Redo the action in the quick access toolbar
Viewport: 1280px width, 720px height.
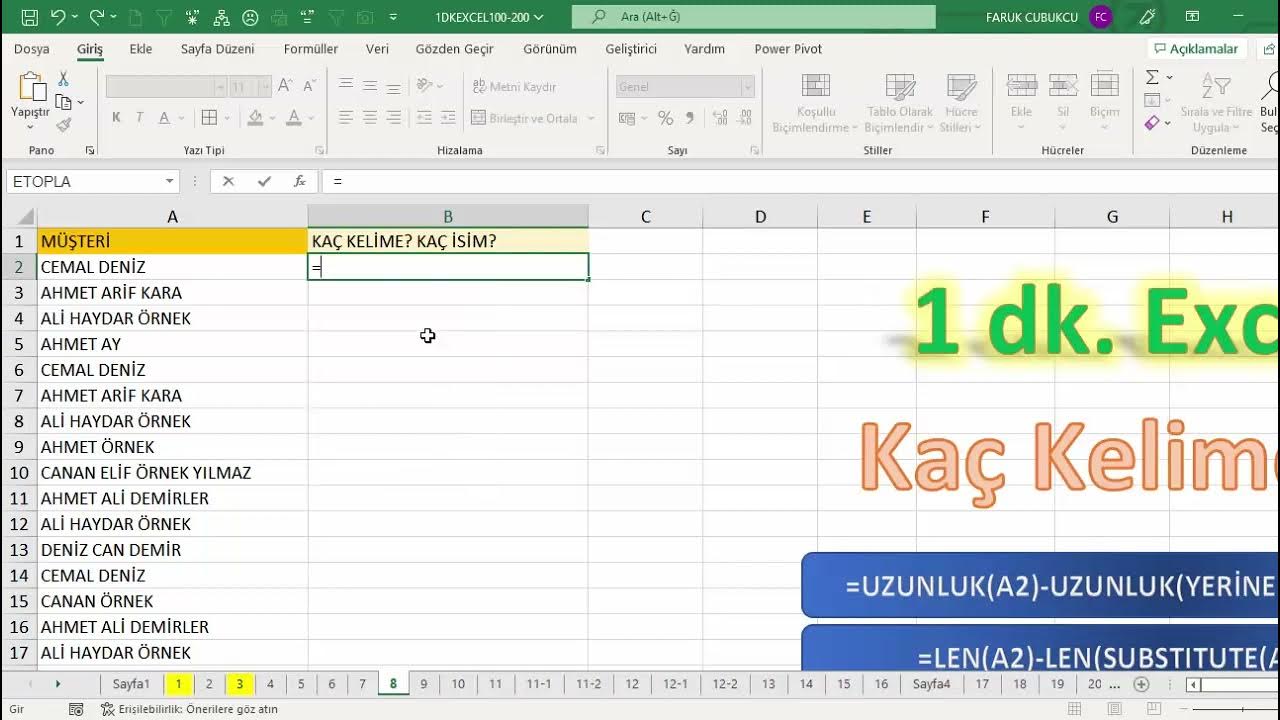pos(97,17)
